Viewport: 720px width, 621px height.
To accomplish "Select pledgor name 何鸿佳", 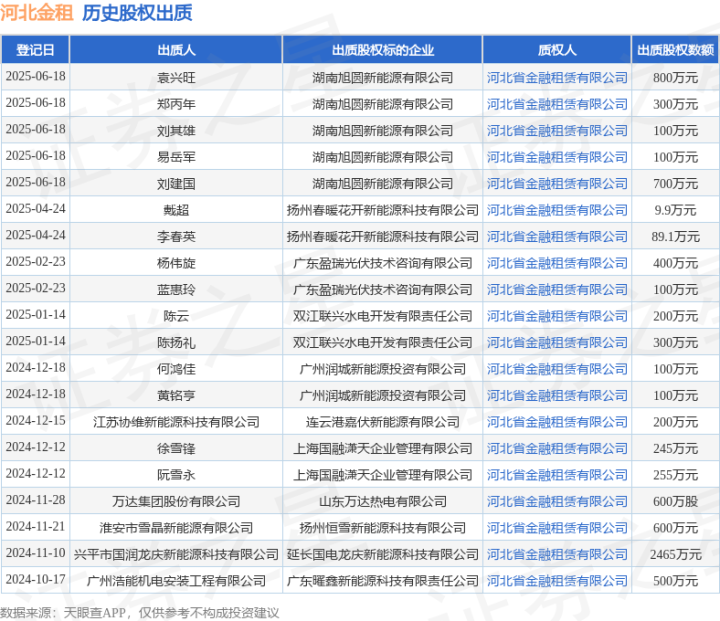I will 176,369.
